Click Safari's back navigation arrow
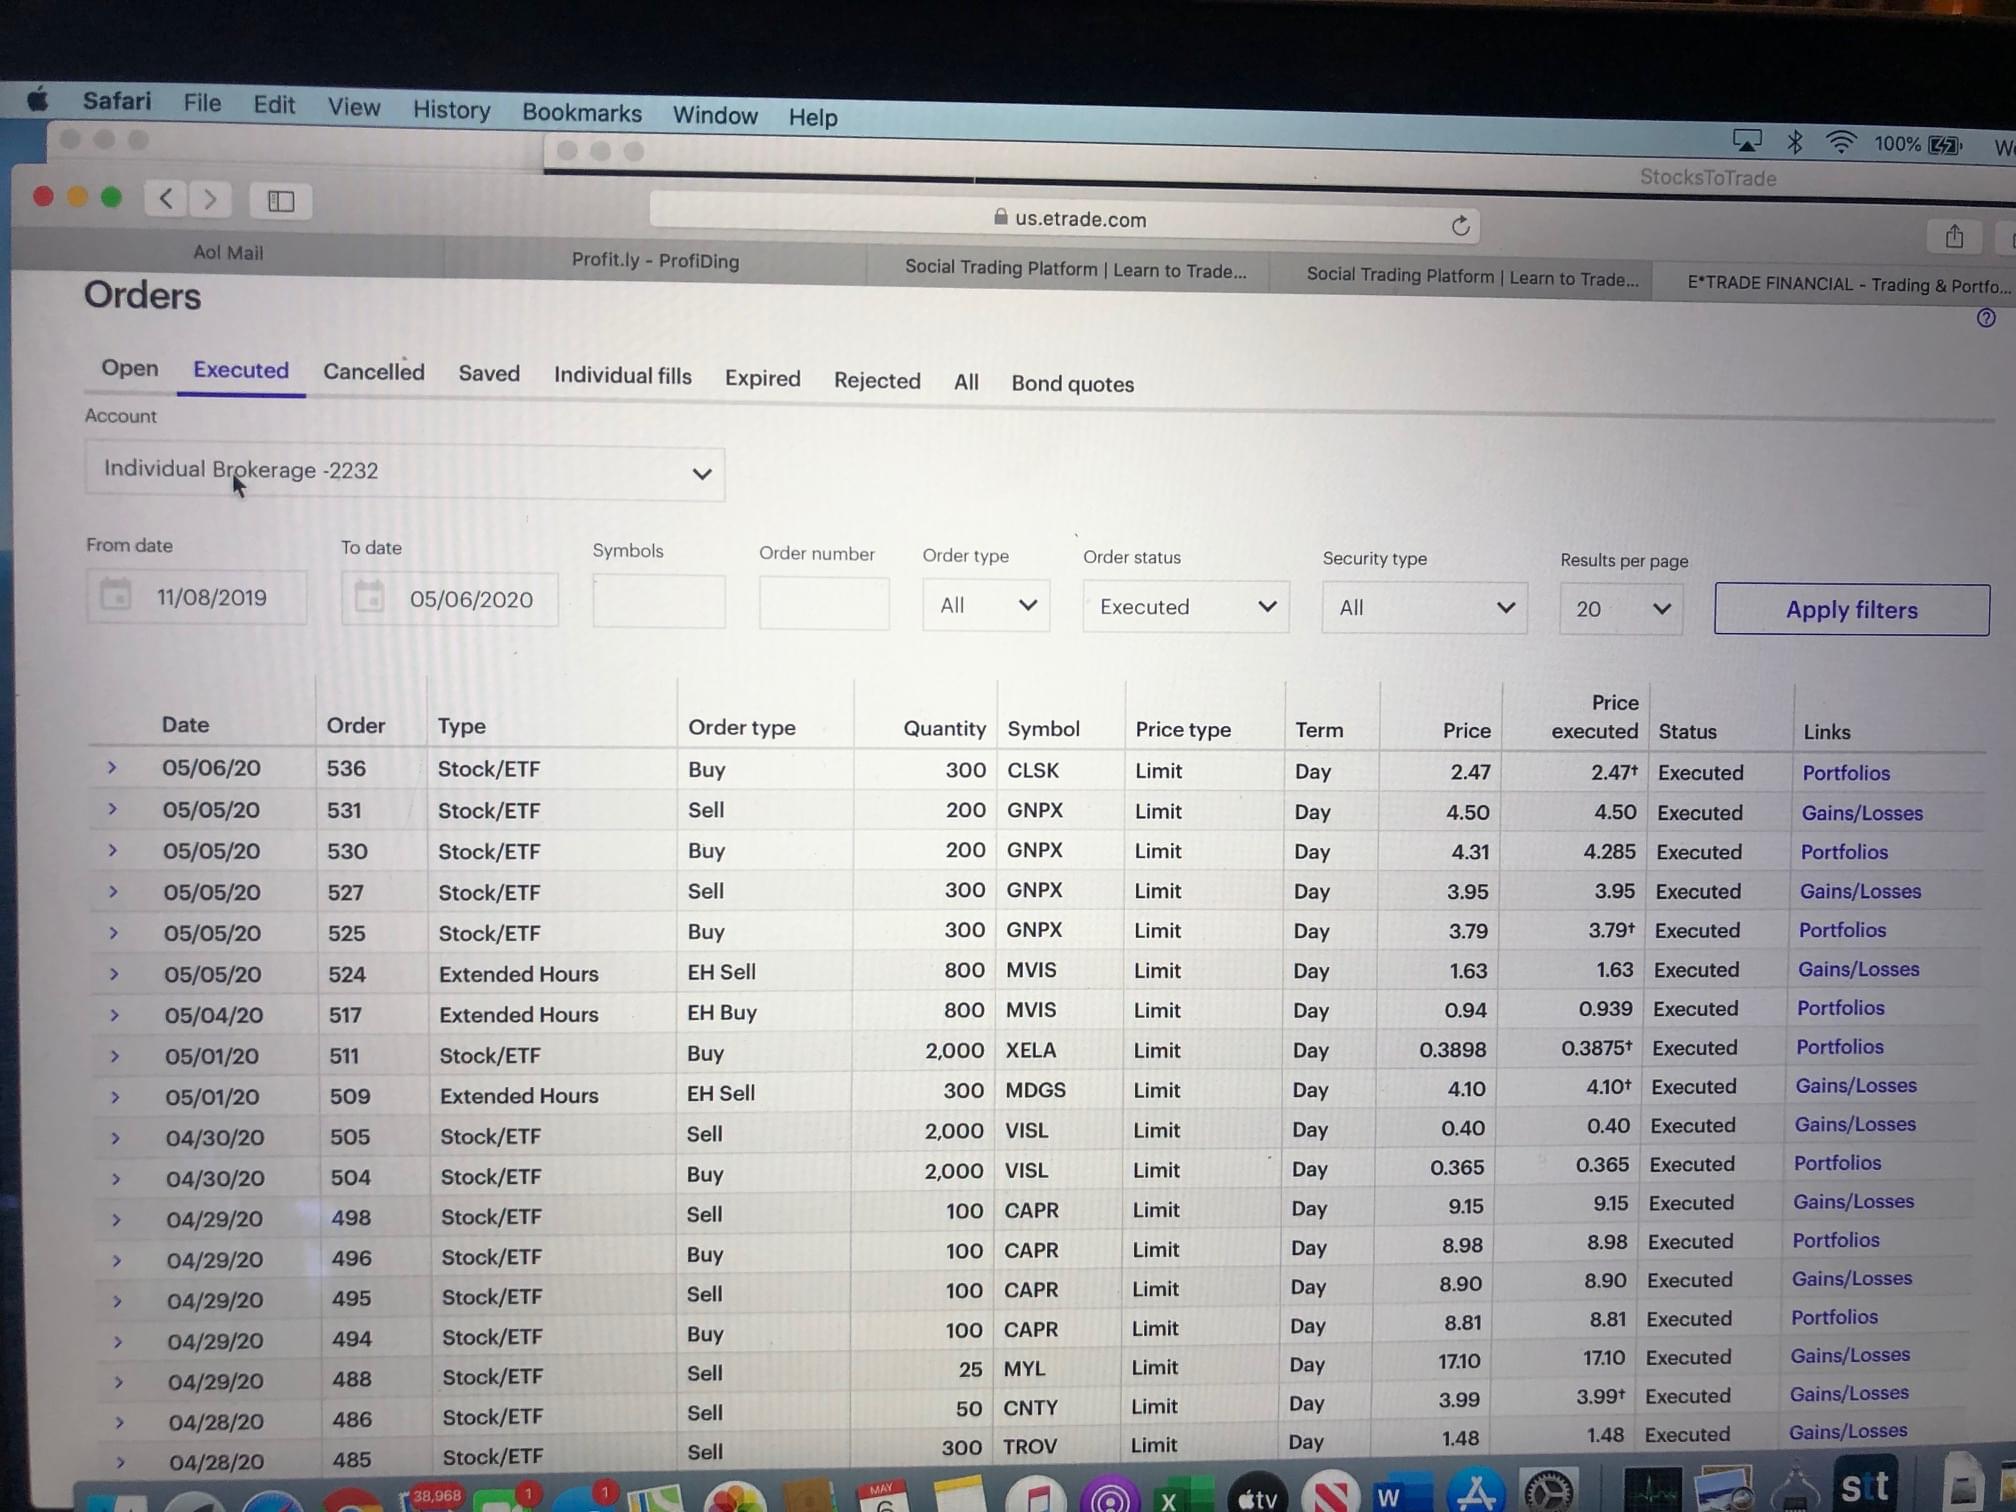The image size is (2016, 1512). [x=166, y=199]
